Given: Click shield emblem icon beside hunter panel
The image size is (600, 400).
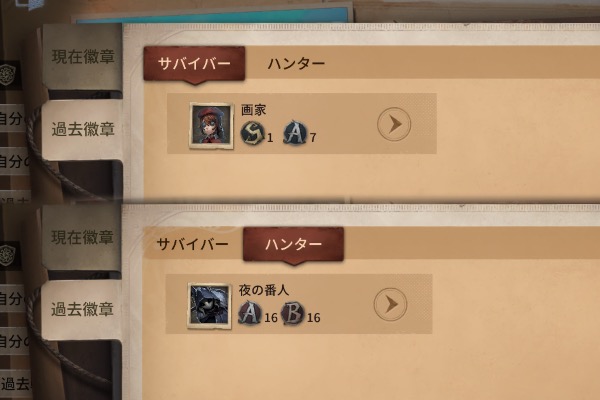Looking at the screenshot, I should click(x=7, y=255).
